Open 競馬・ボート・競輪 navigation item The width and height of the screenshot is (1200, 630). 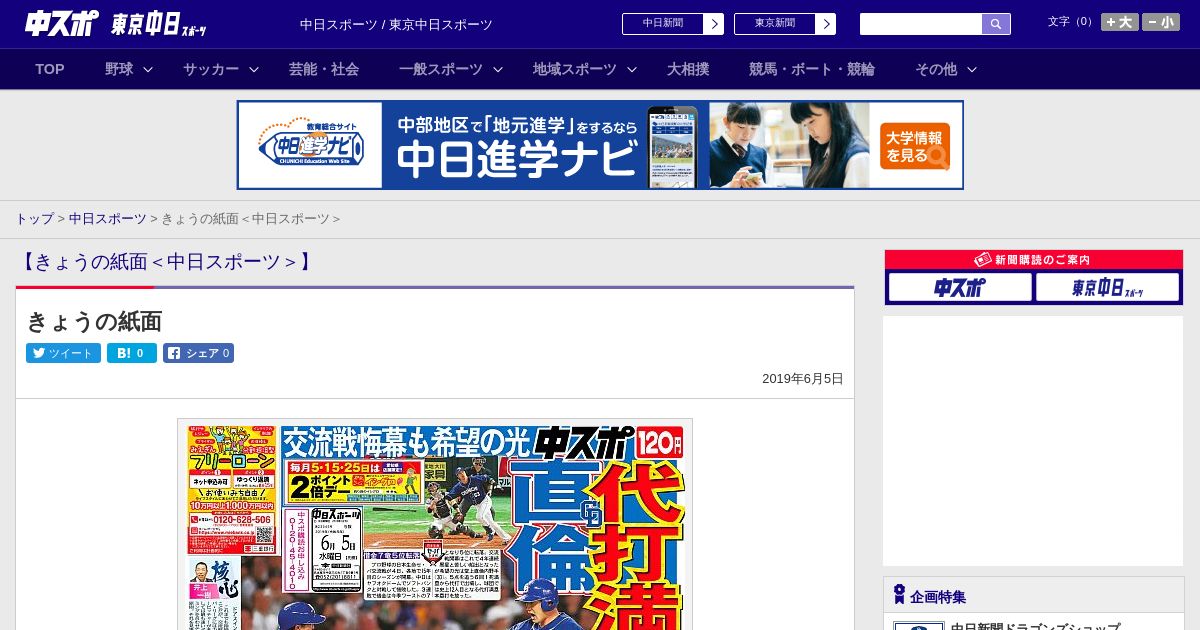click(x=812, y=69)
